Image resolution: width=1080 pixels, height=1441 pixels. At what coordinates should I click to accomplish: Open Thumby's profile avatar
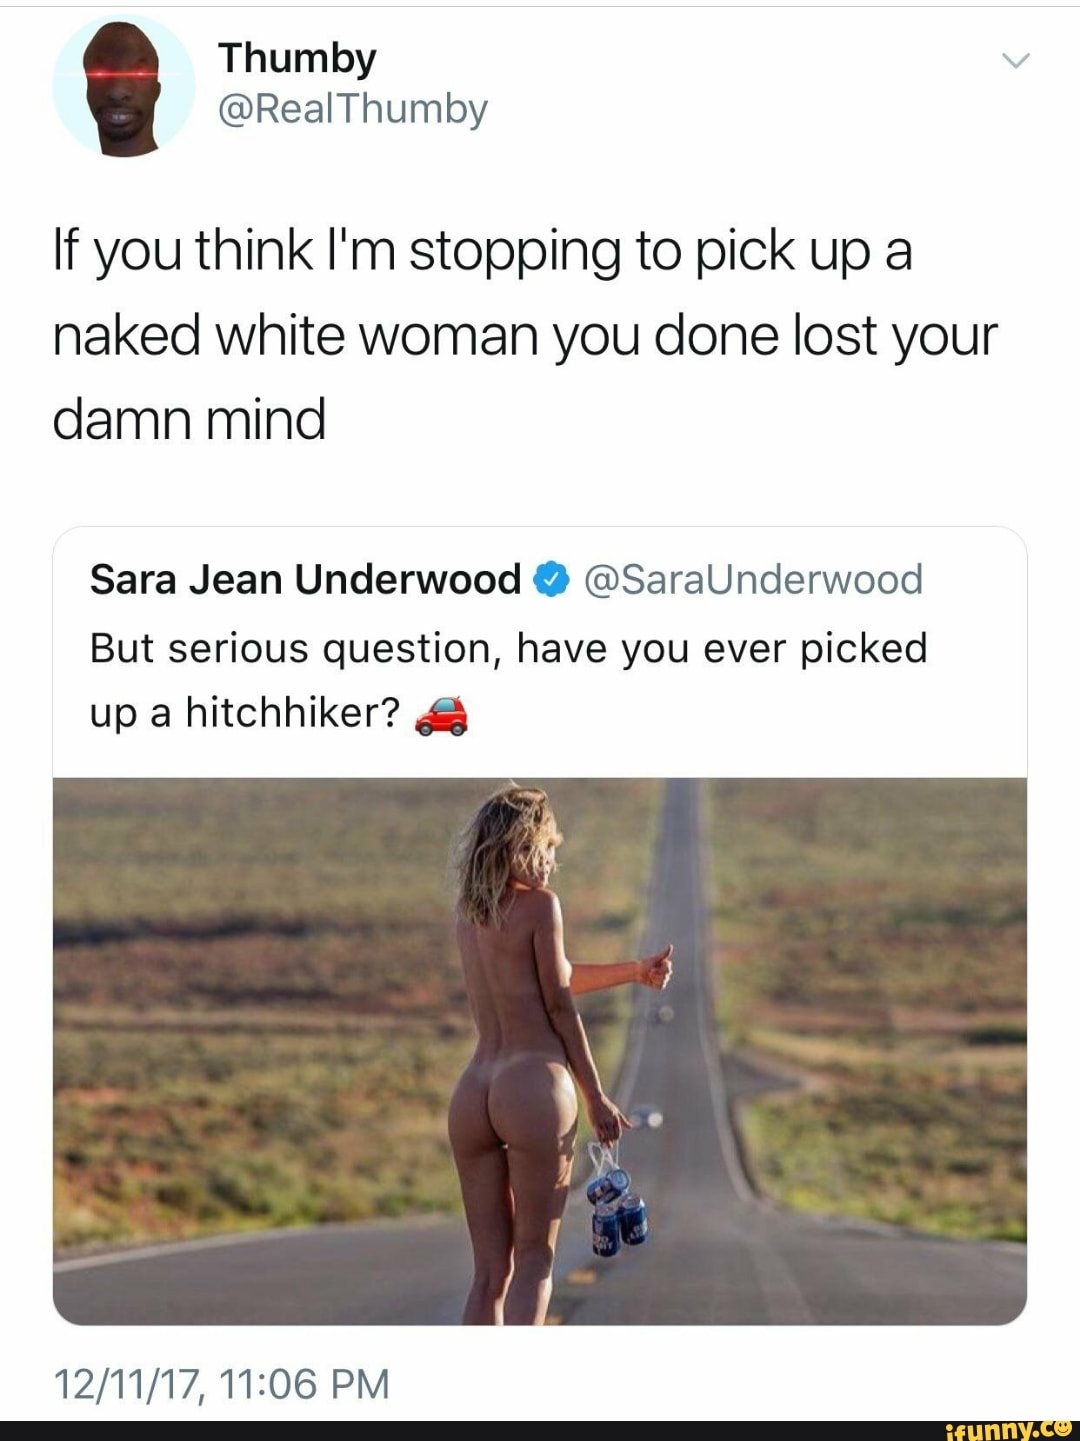(x=124, y=87)
